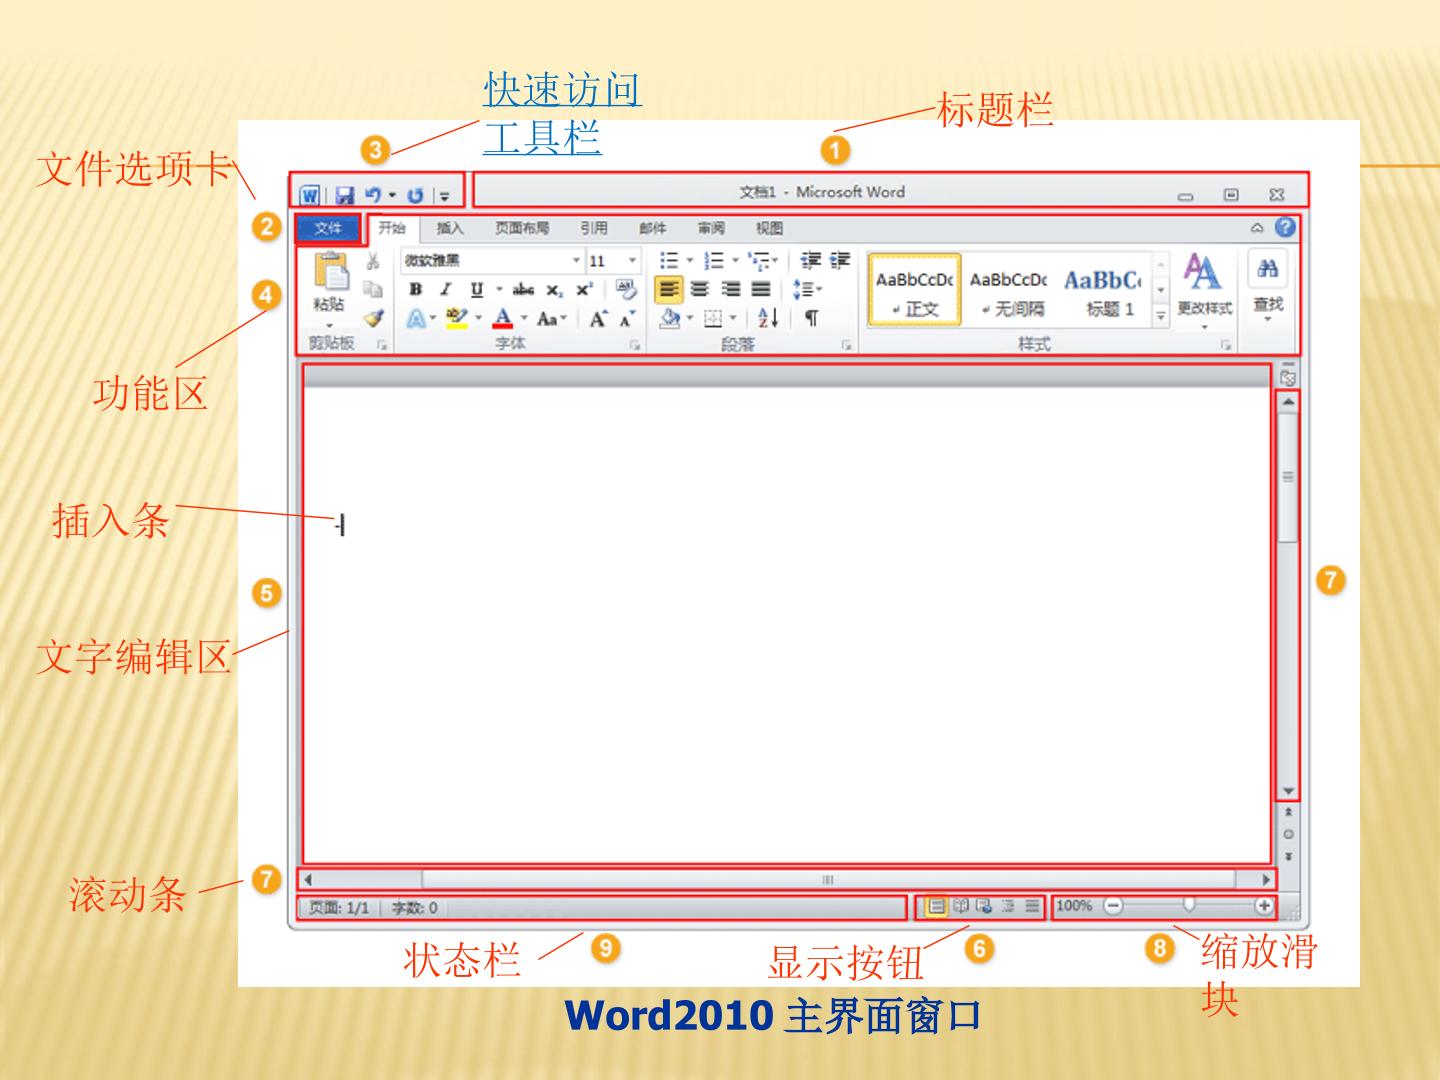This screenshot has width=1440, height=1080.
Task: Switch to the 引用 (References) tab
Action: tap(594, 228)
